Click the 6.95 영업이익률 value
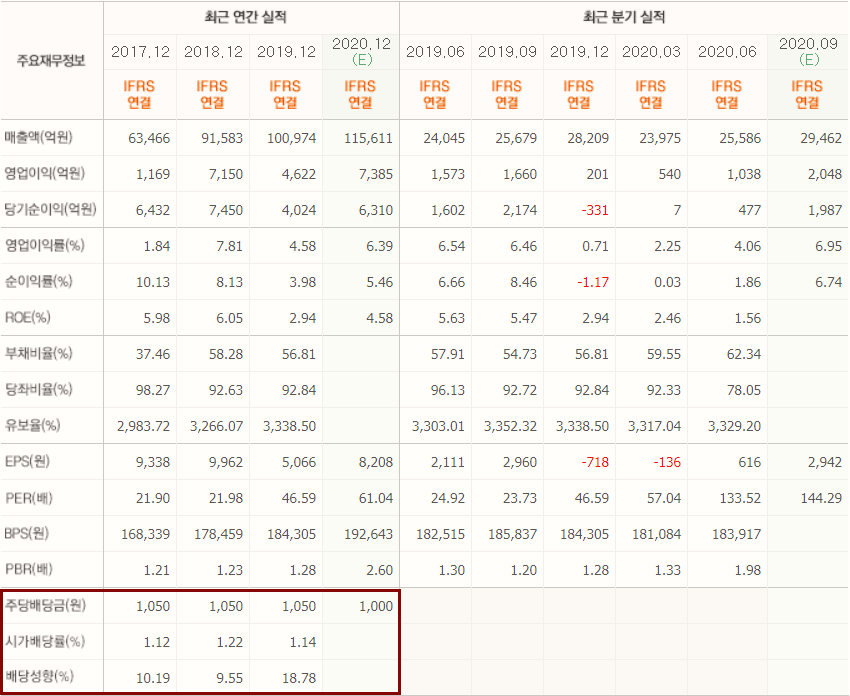 tap(829, 246)
